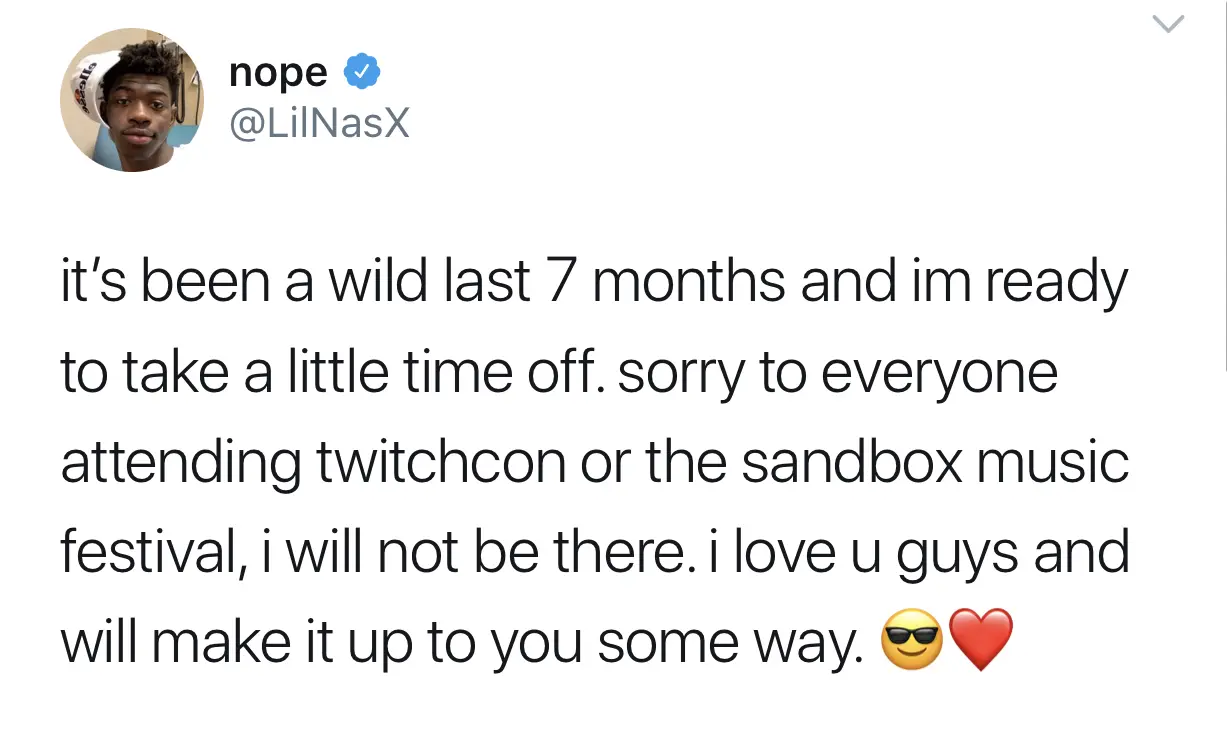Viewport: 1227px width, 743px height.
Task: Click the display name "nope"
Action: [x=278, y=73]
